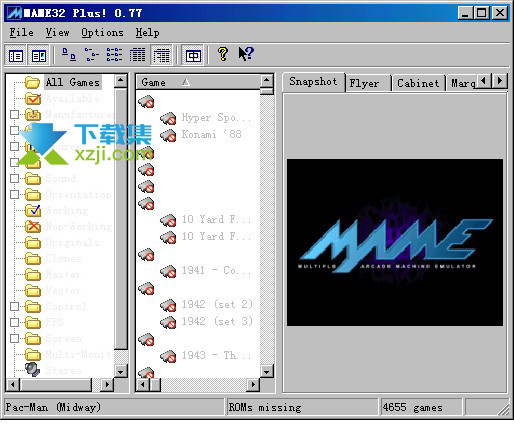Expand the Screen tree node
514x426 pixels.
point(14,338)
